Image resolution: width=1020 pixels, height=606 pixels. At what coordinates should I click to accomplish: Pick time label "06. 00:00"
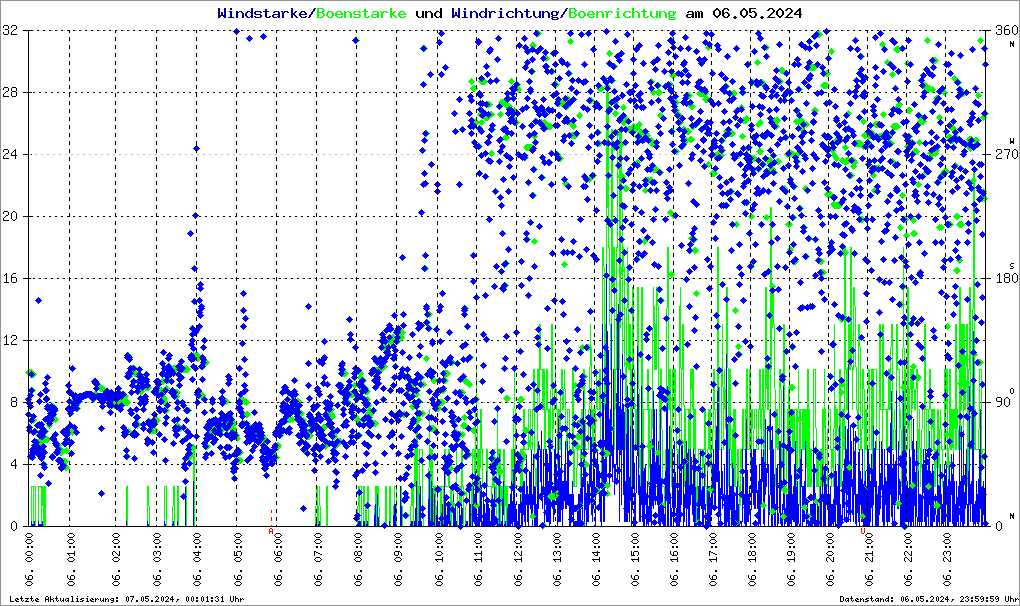30,559
